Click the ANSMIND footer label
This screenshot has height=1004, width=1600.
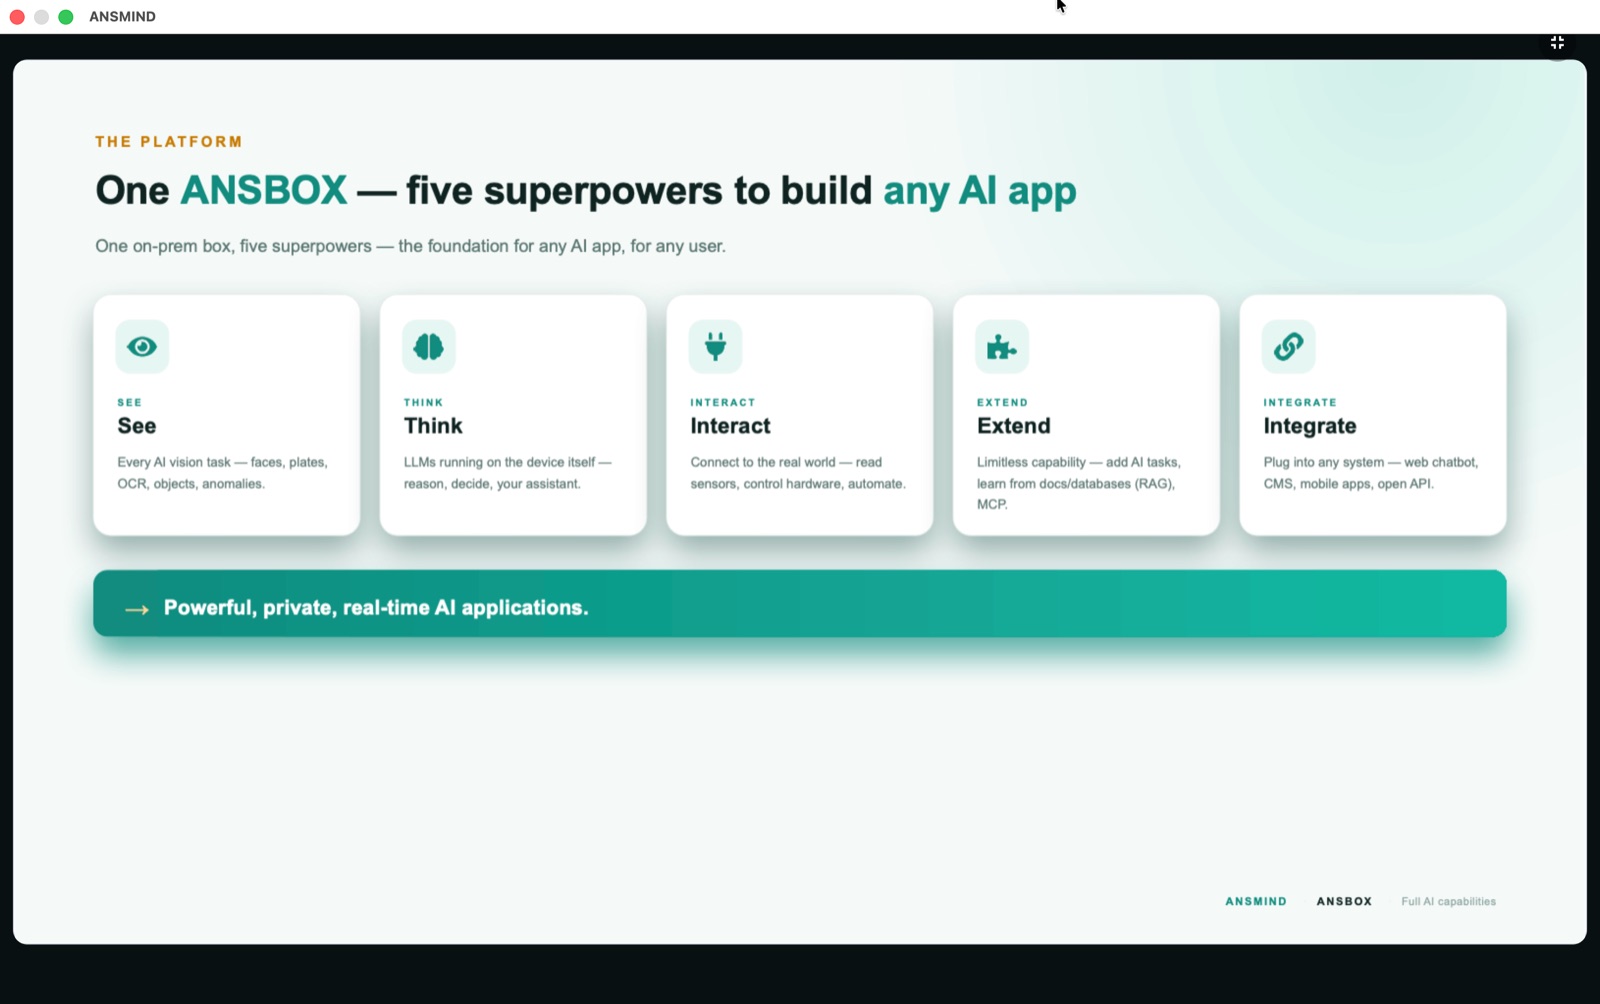coord(1256,901)
